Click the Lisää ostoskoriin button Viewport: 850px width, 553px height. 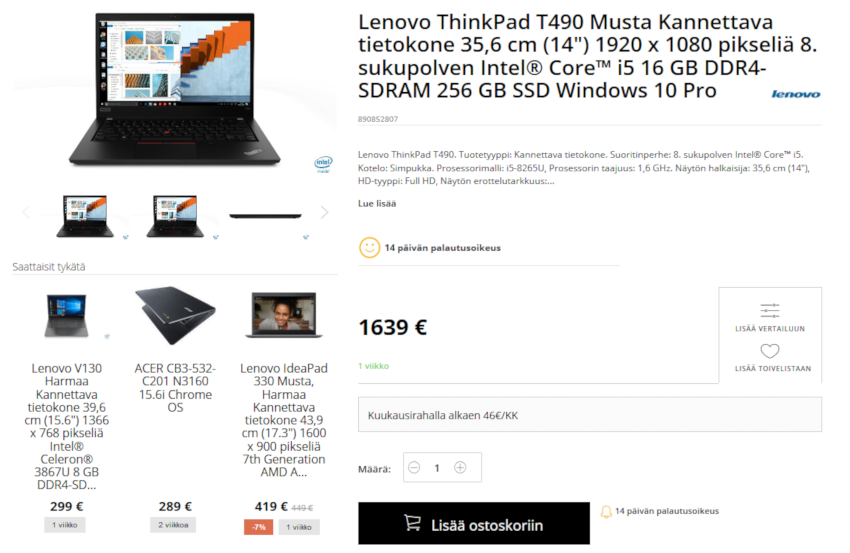point(474,523)
